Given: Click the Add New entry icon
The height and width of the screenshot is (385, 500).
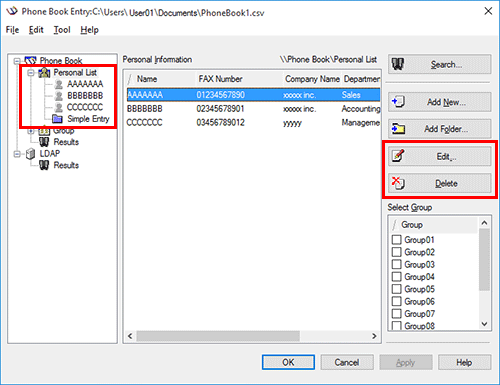Looking at the screenshot, I should (x=398, y=102).
